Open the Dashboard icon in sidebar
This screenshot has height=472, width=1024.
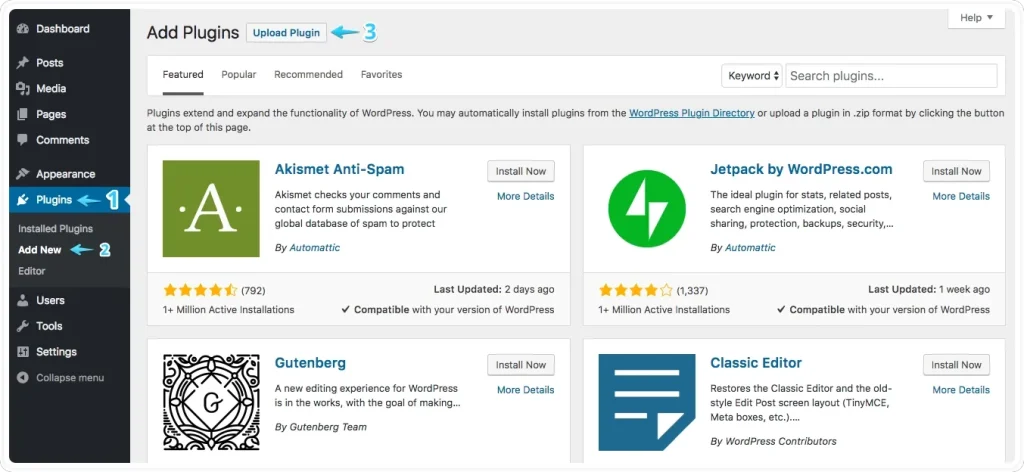coord(24,29)
